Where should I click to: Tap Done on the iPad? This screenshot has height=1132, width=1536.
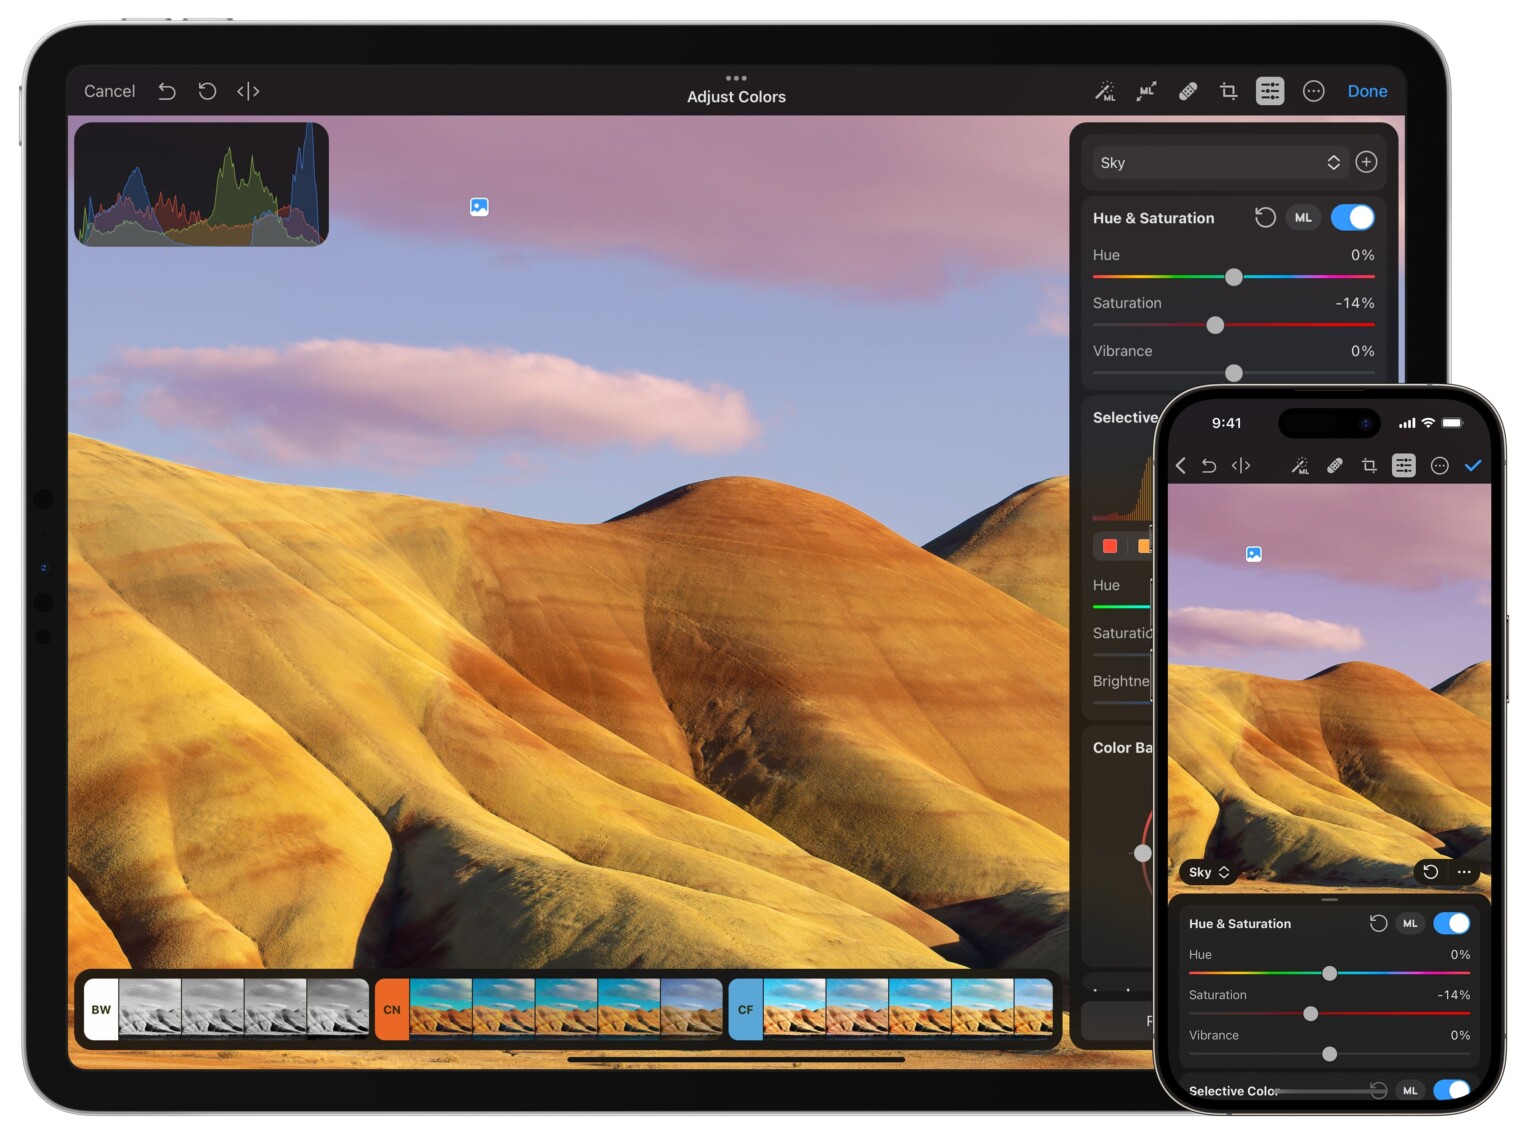tap(1367, 91)
